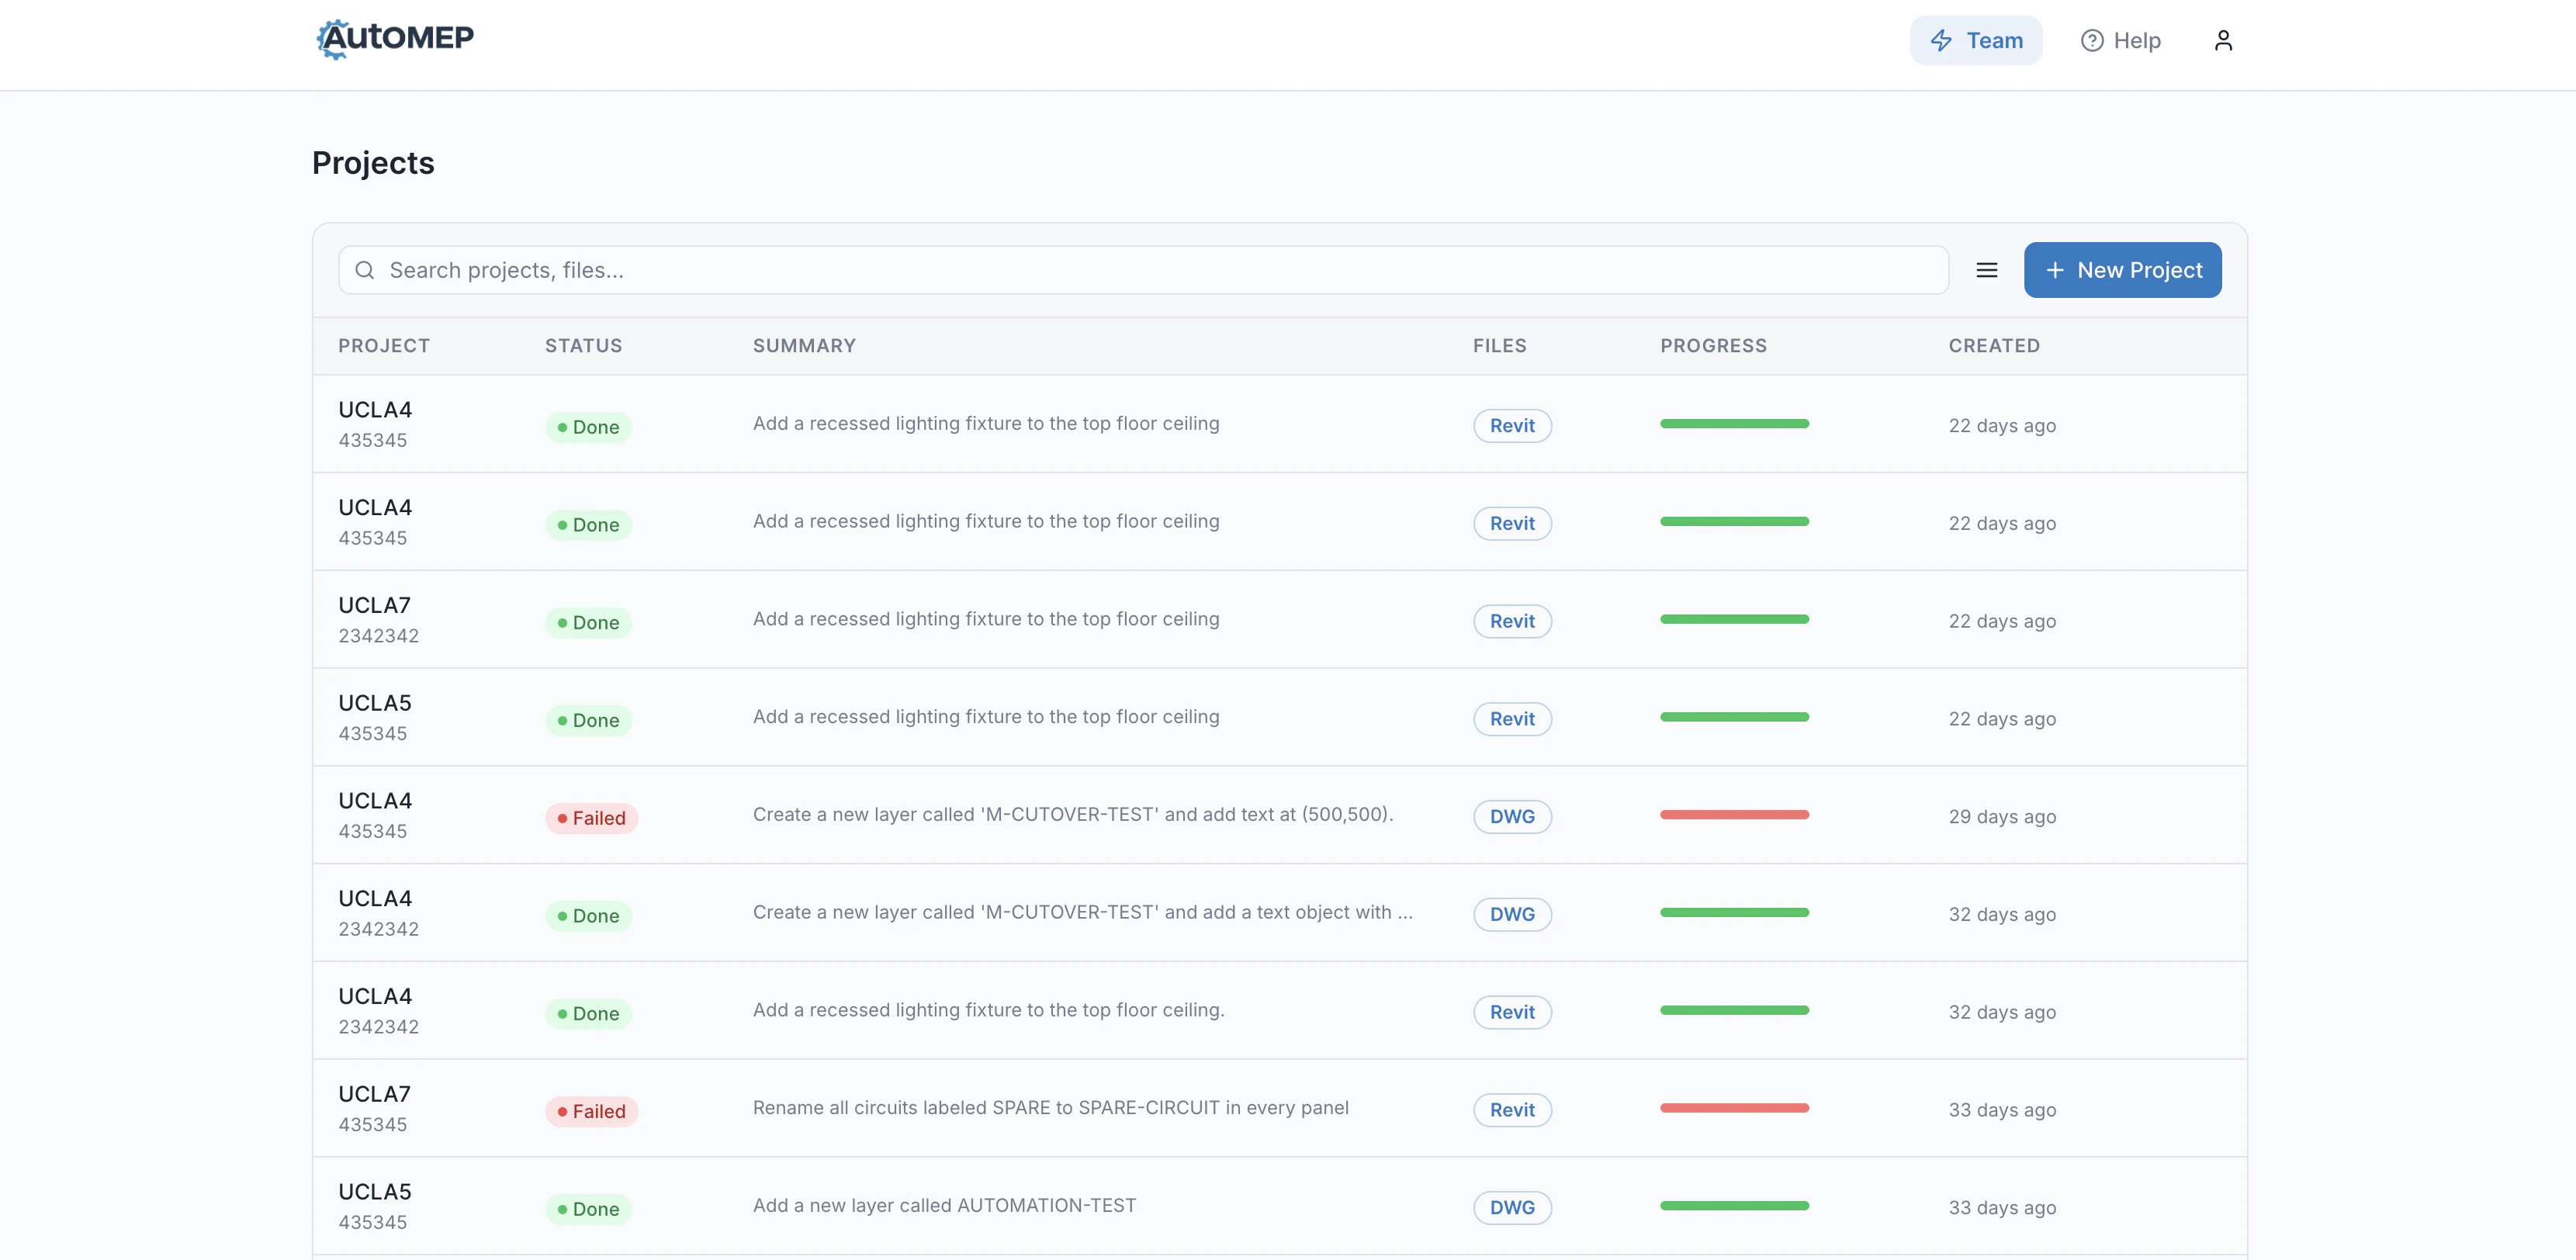Click the Revit badge in the 33 days ago Failed row
This screenshot has height=1260, width=2576.
point(1511,1109)
